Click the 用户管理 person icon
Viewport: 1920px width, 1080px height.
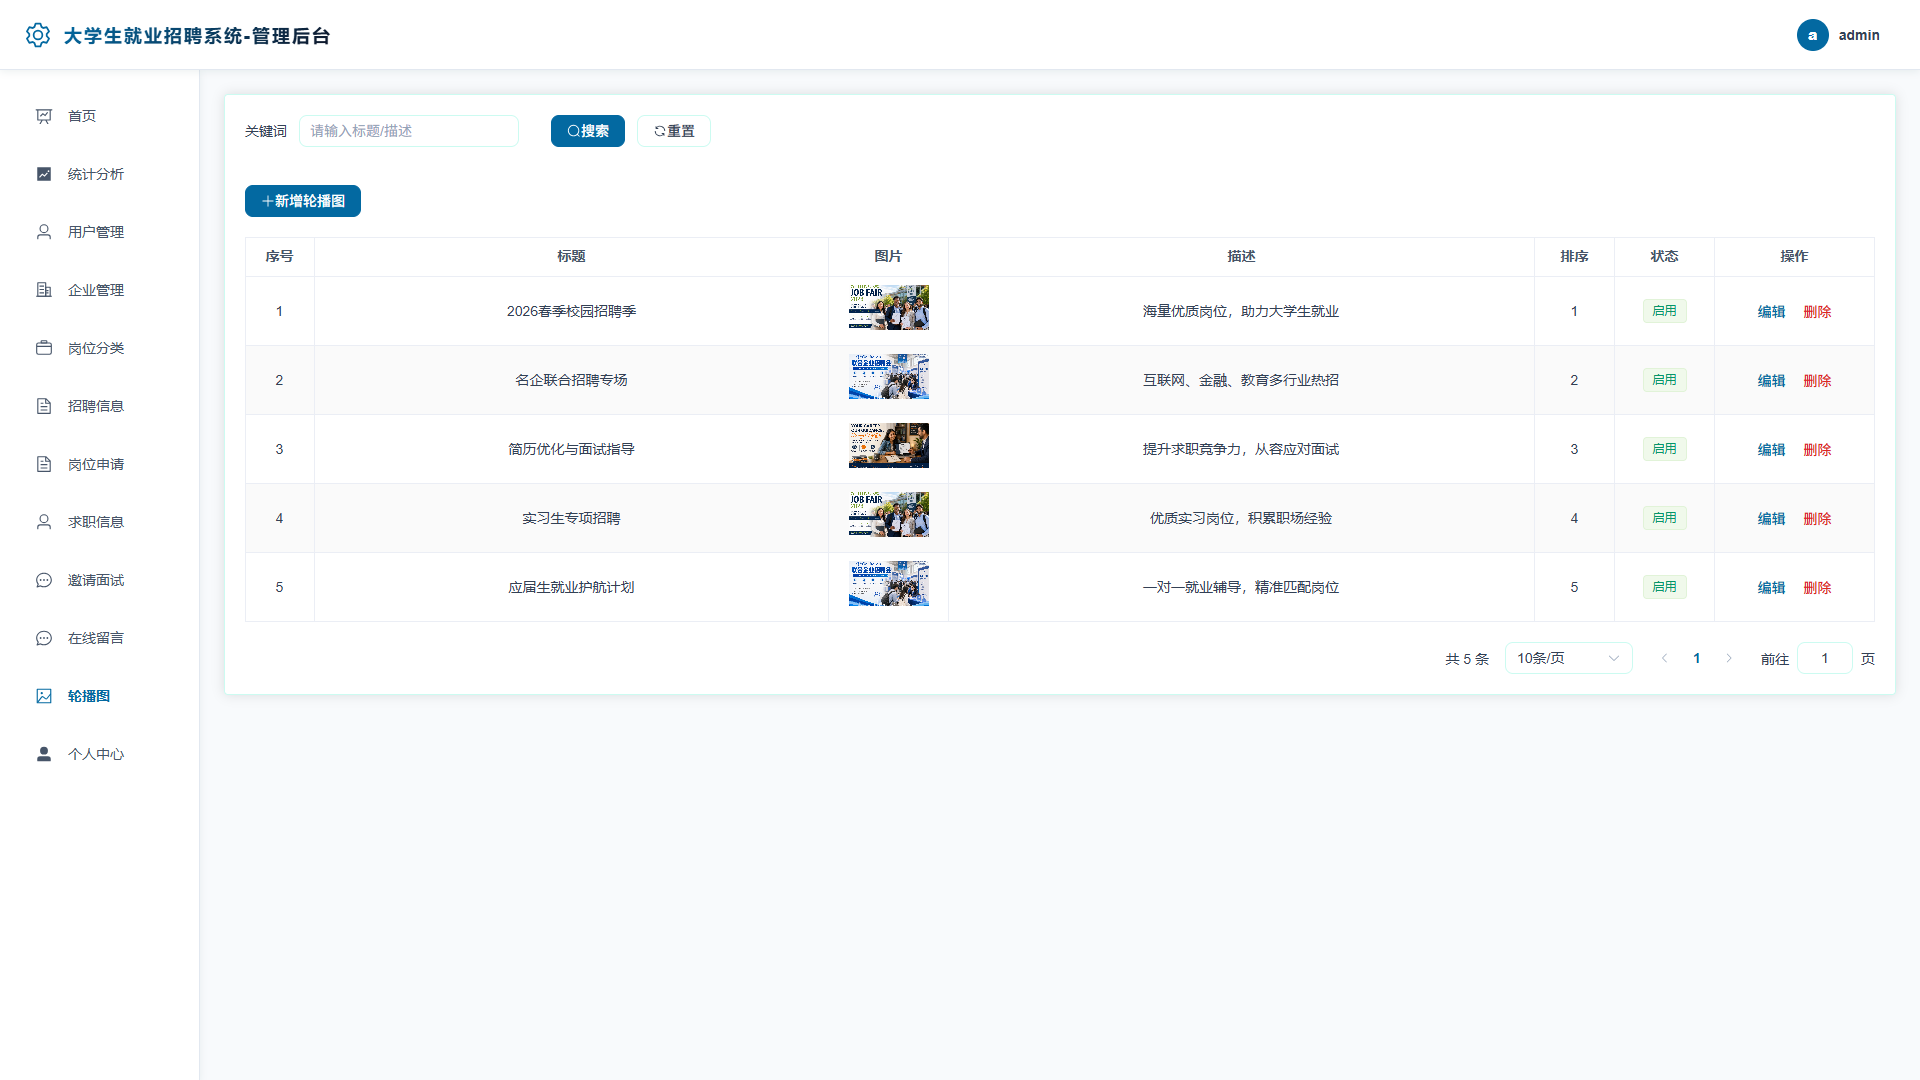point(44,232)
